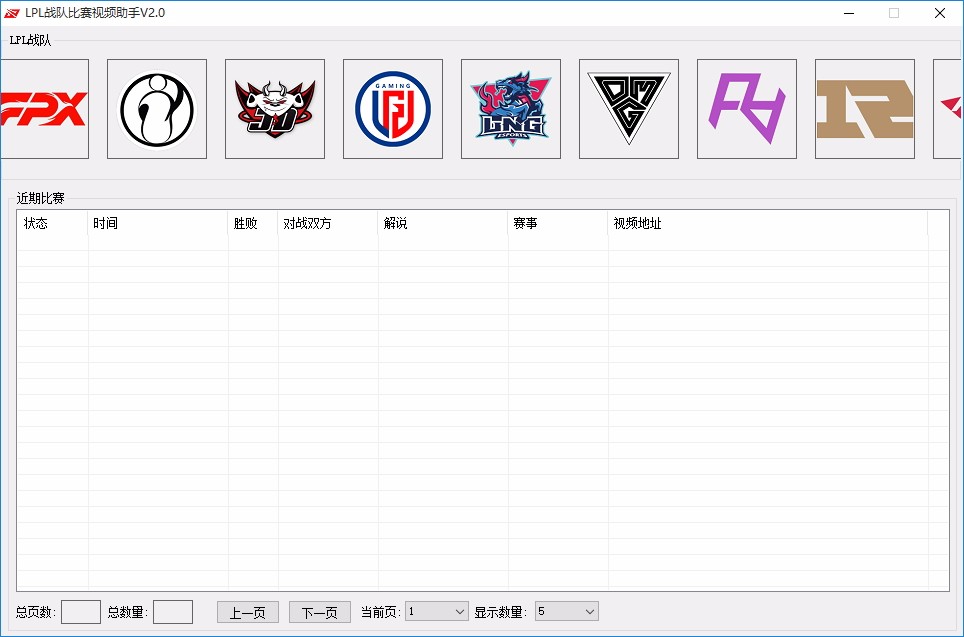This screenshot has width=964, height=637.
Task: Go to previous page with 上一页
Action: click(x=248, y=612)
